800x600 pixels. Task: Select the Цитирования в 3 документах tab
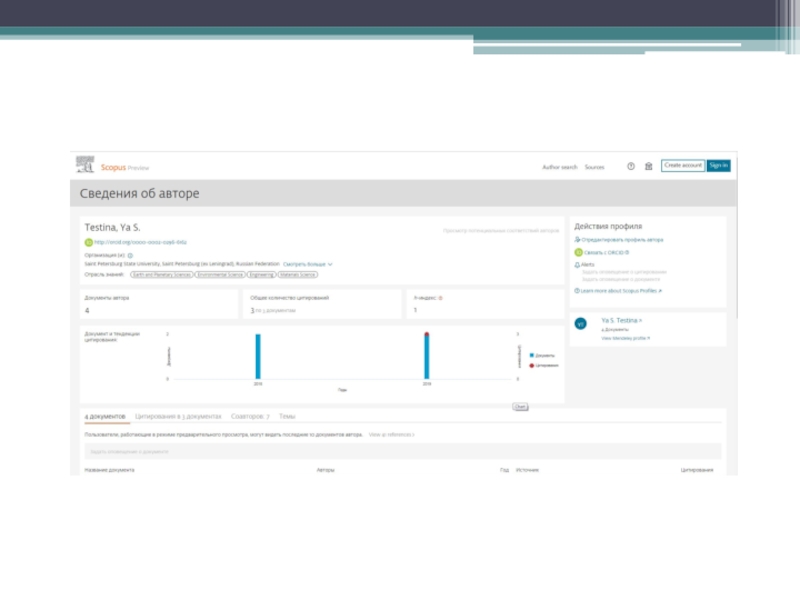coord(178,415)
